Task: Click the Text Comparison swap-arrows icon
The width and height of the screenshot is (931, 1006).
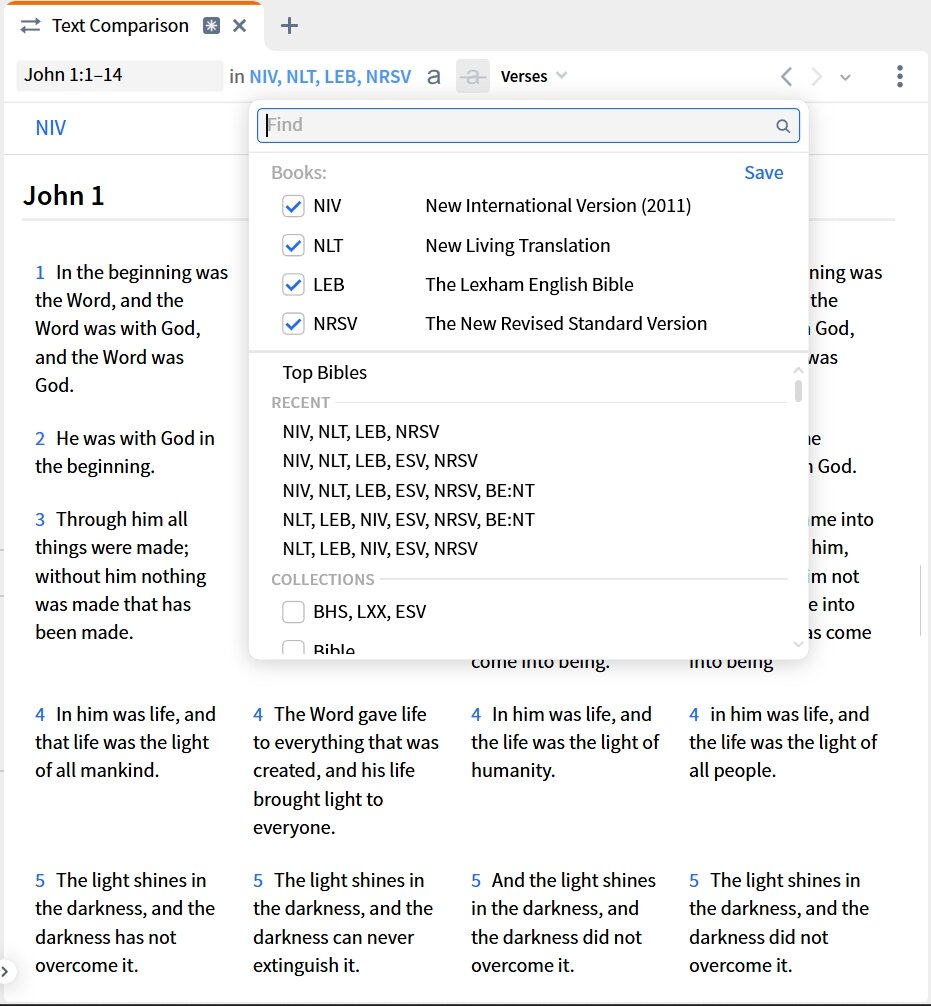Action: click(30, 26)
